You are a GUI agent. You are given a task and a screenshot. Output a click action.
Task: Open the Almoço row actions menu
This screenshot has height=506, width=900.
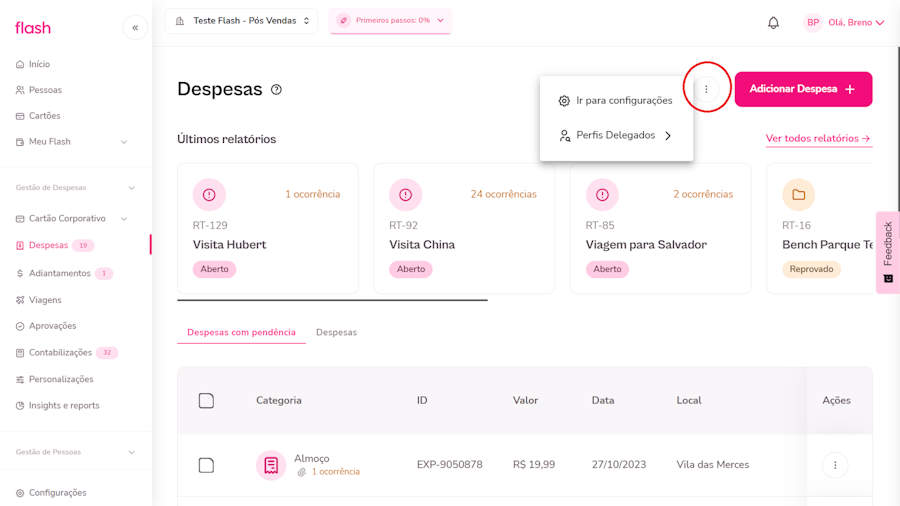(x=835, y=464)
